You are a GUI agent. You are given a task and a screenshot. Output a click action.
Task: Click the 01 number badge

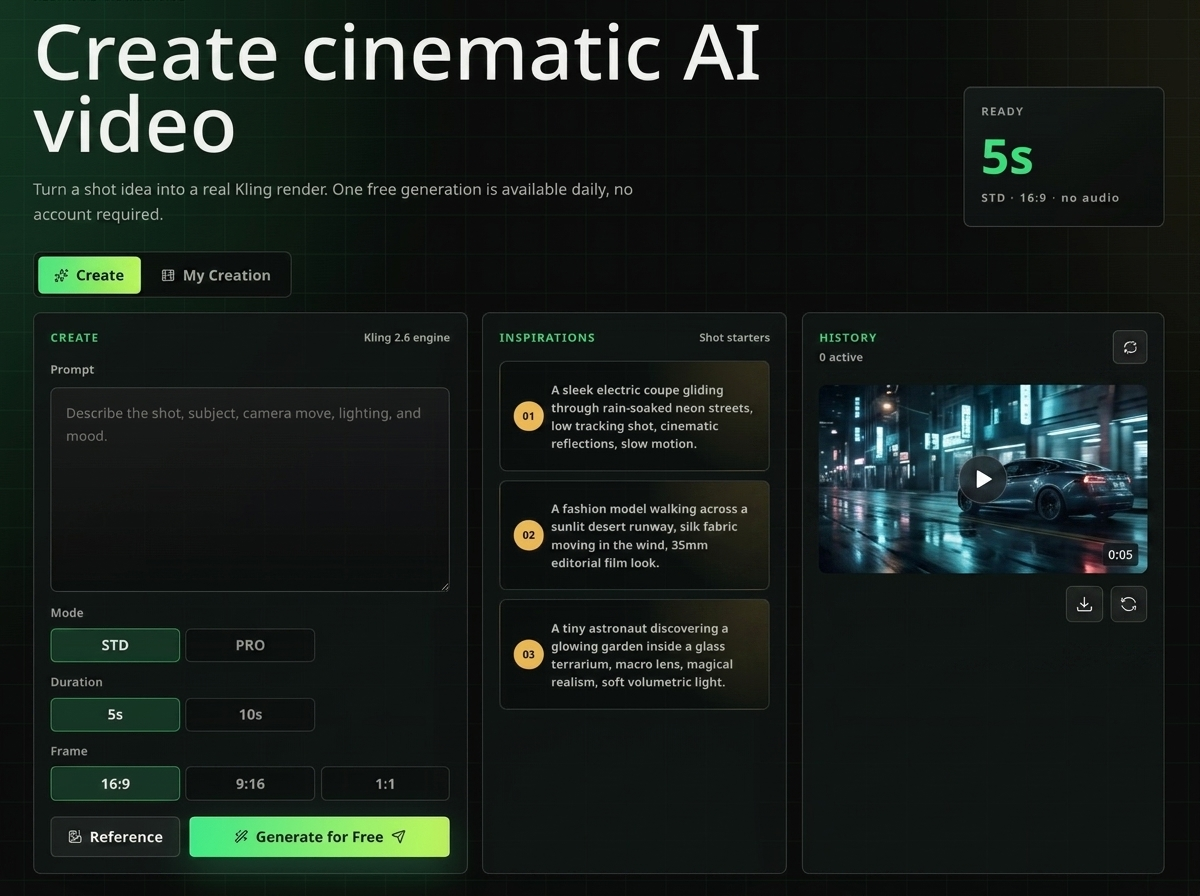coord(528,416)
